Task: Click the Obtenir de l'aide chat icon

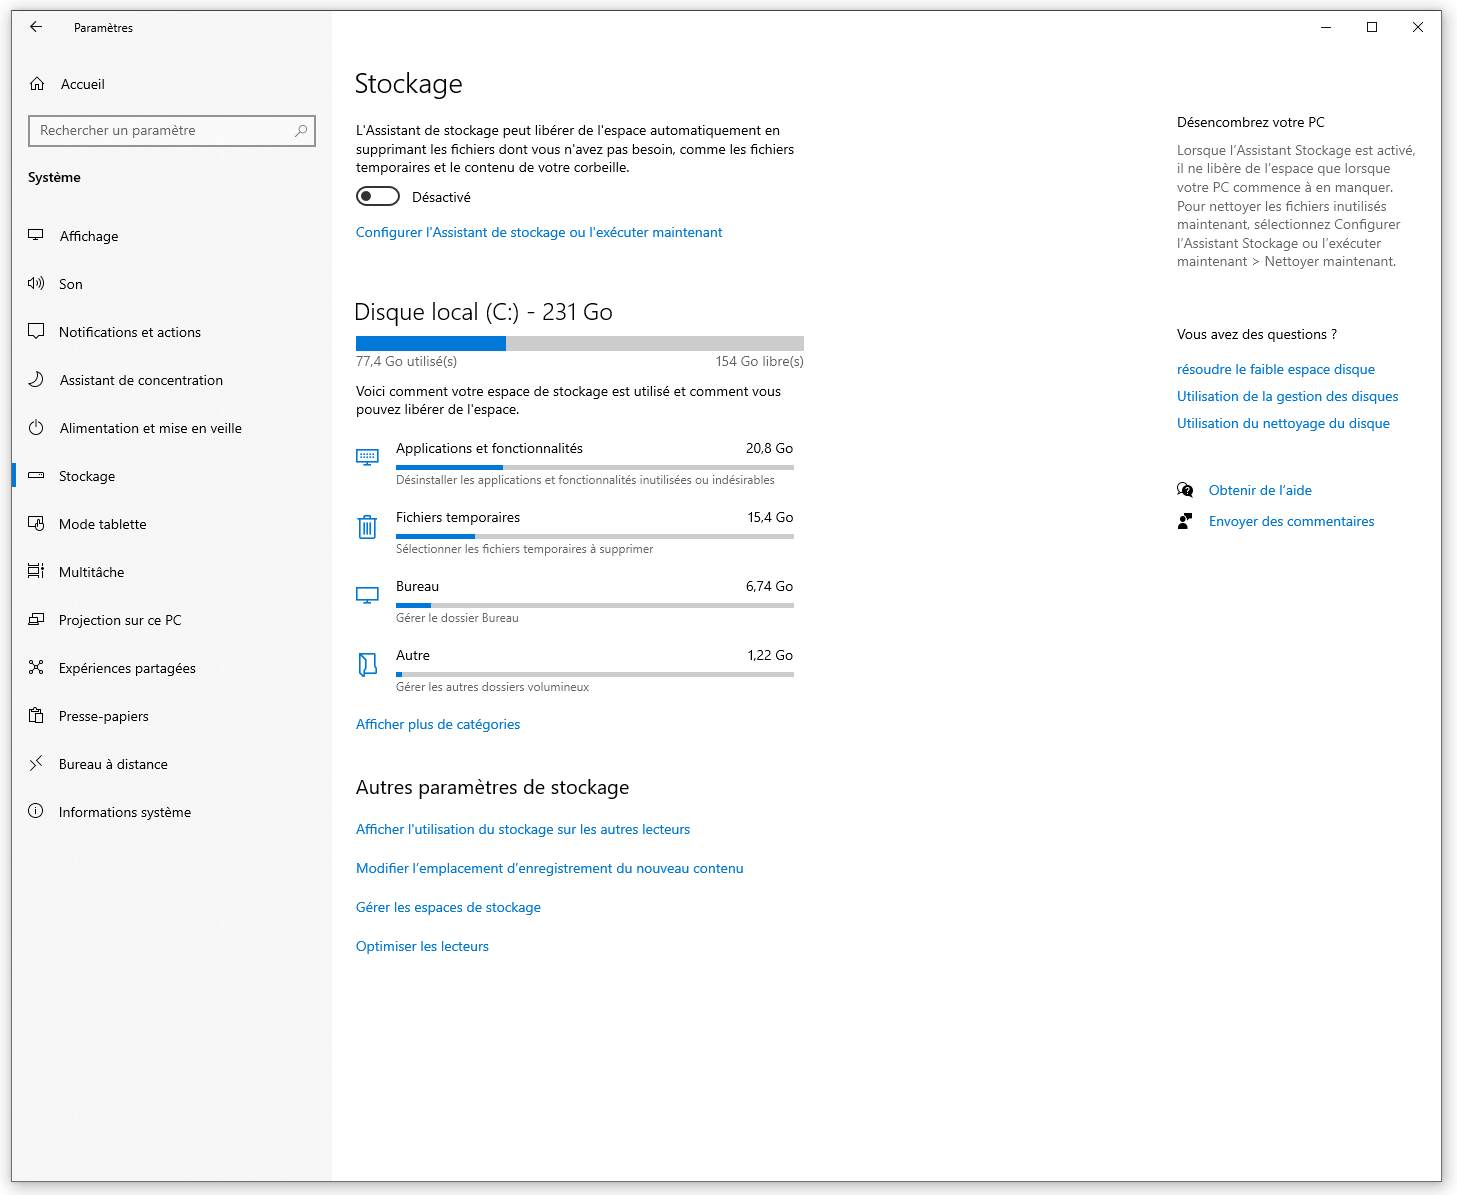Action: [1185, 490]
